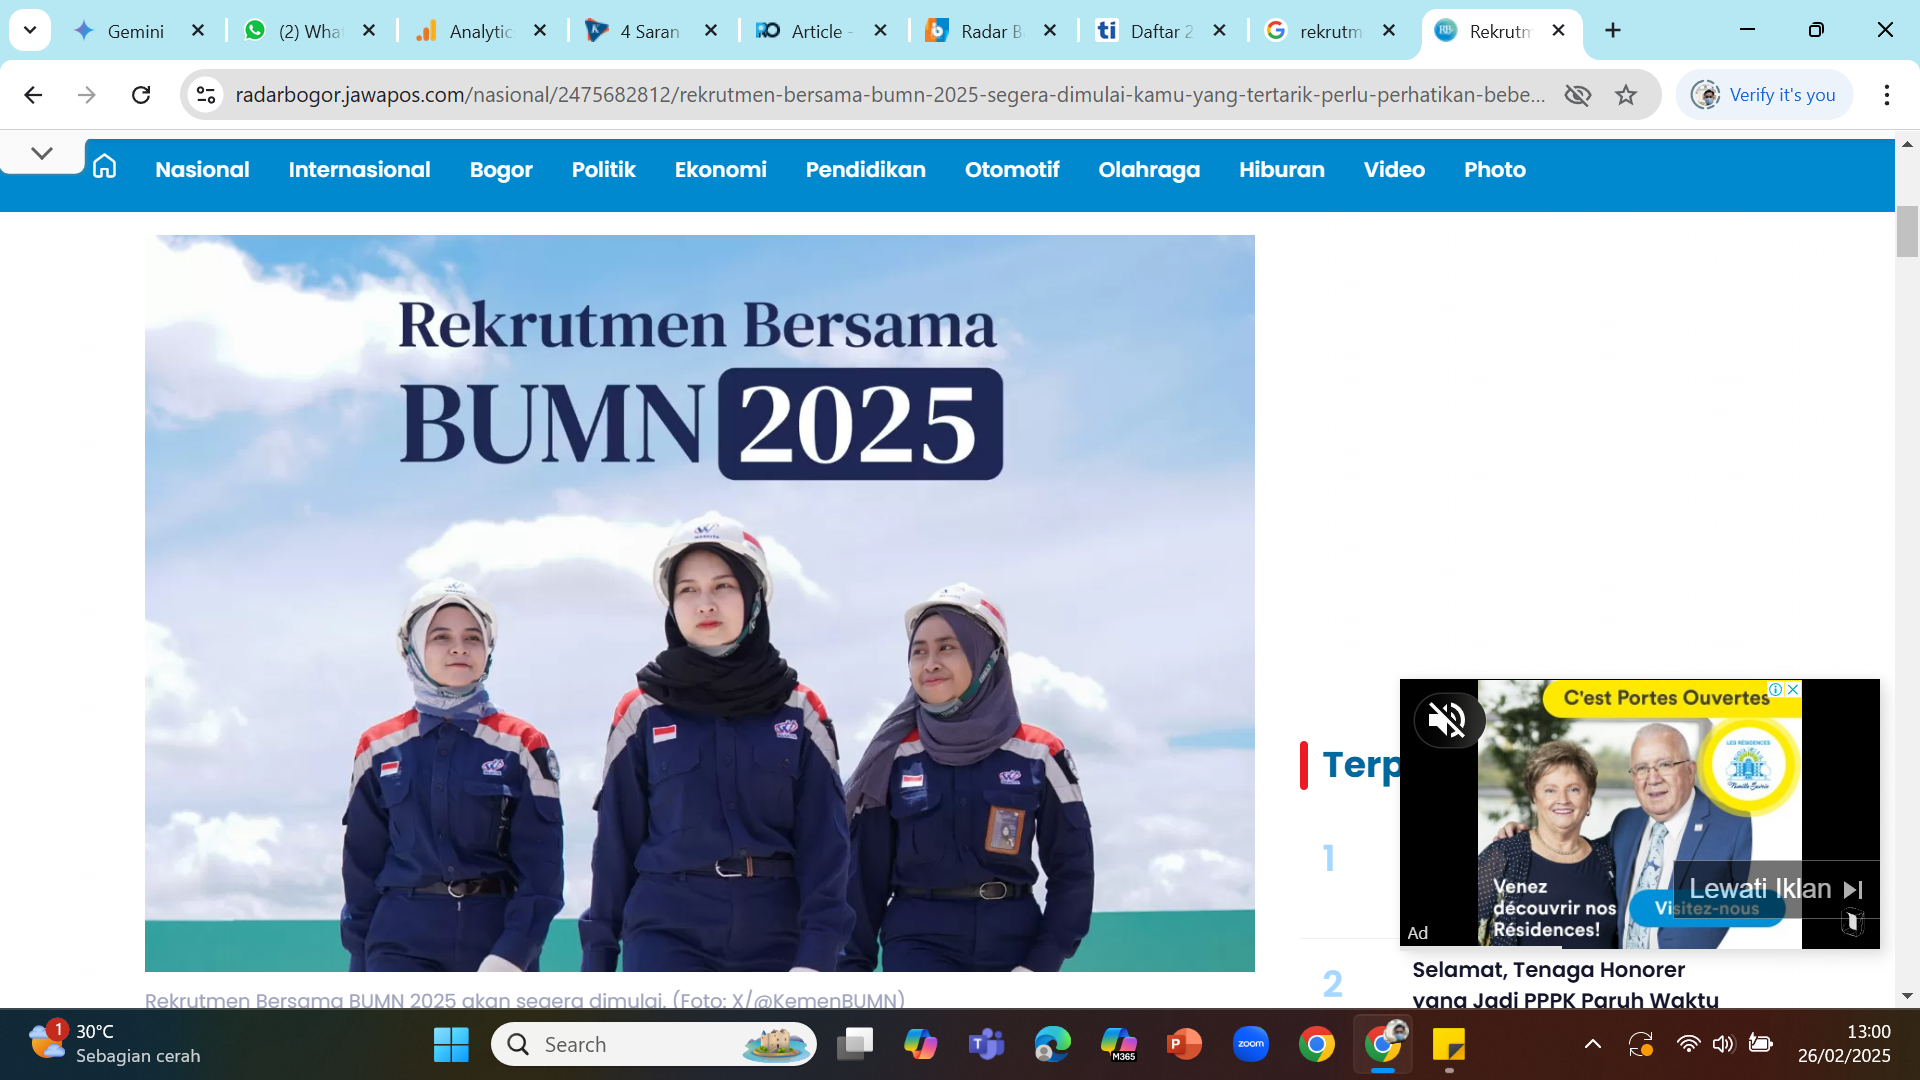
Task: Switch to the Article tab
Action: coord(805,31)
